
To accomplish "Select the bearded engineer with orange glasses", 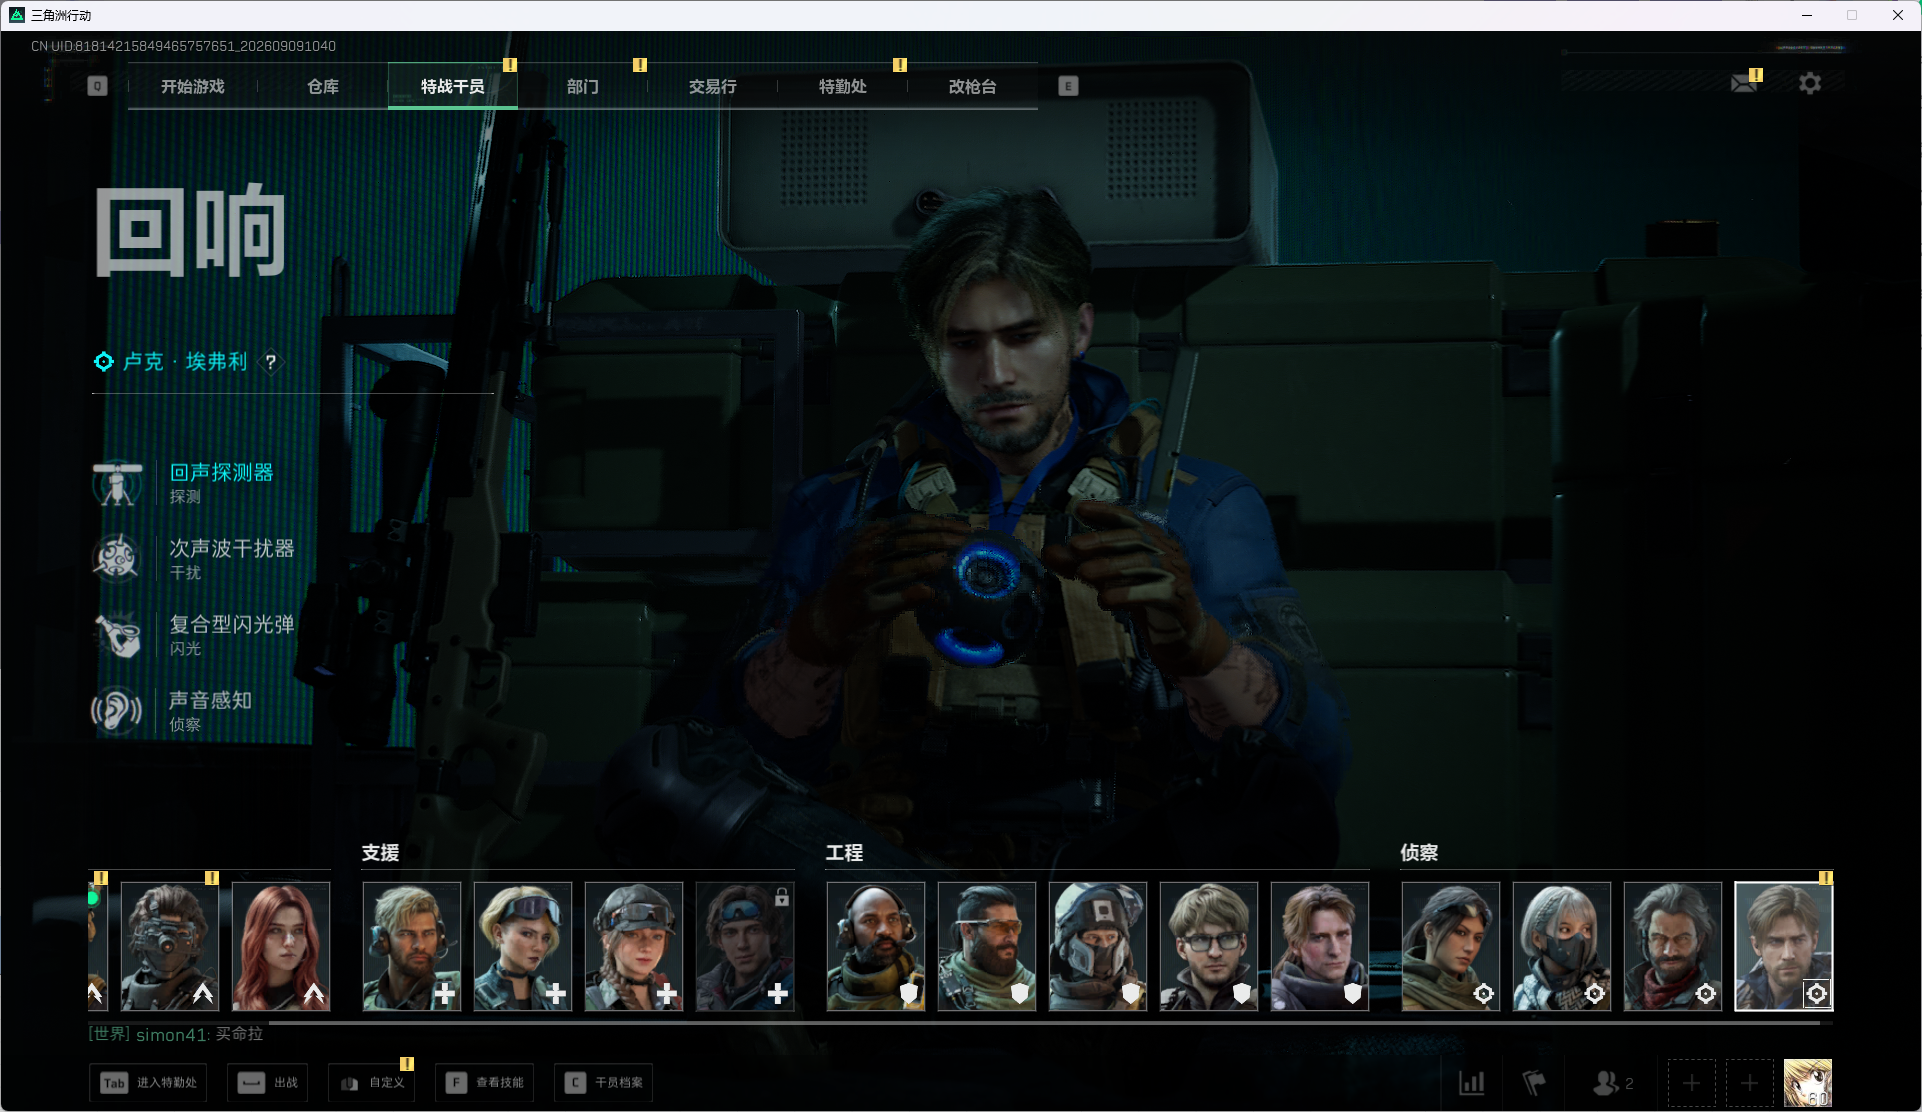I will click(x=987, y=946).
